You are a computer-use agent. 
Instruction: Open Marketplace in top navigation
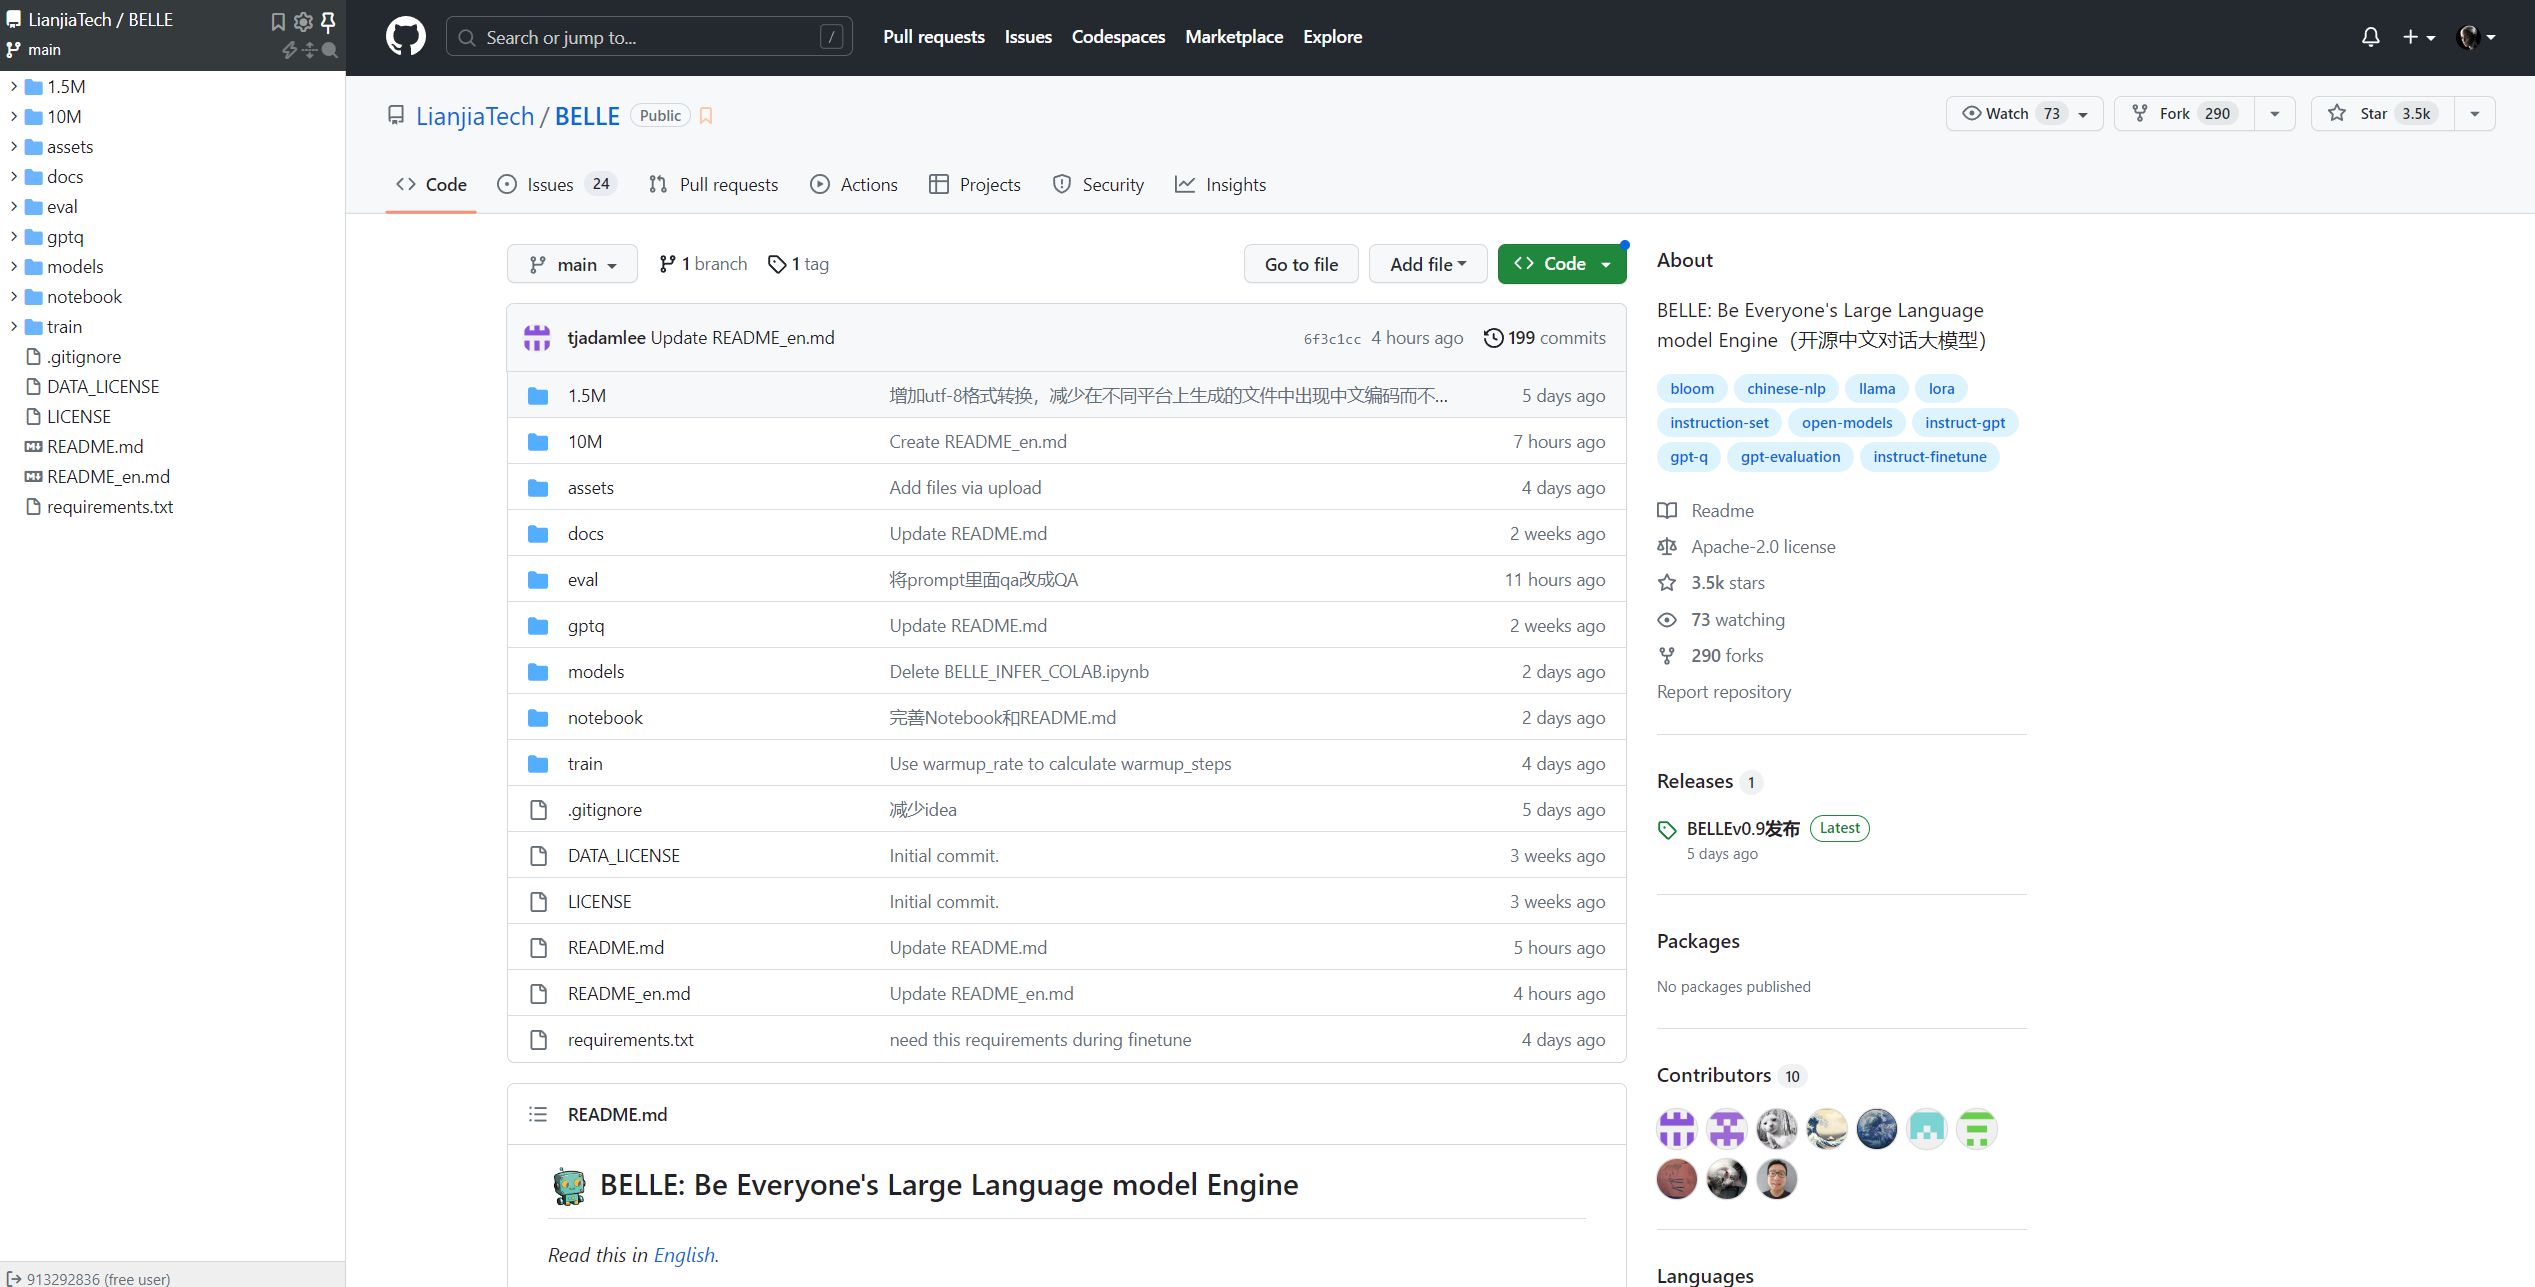point(1234,37)
